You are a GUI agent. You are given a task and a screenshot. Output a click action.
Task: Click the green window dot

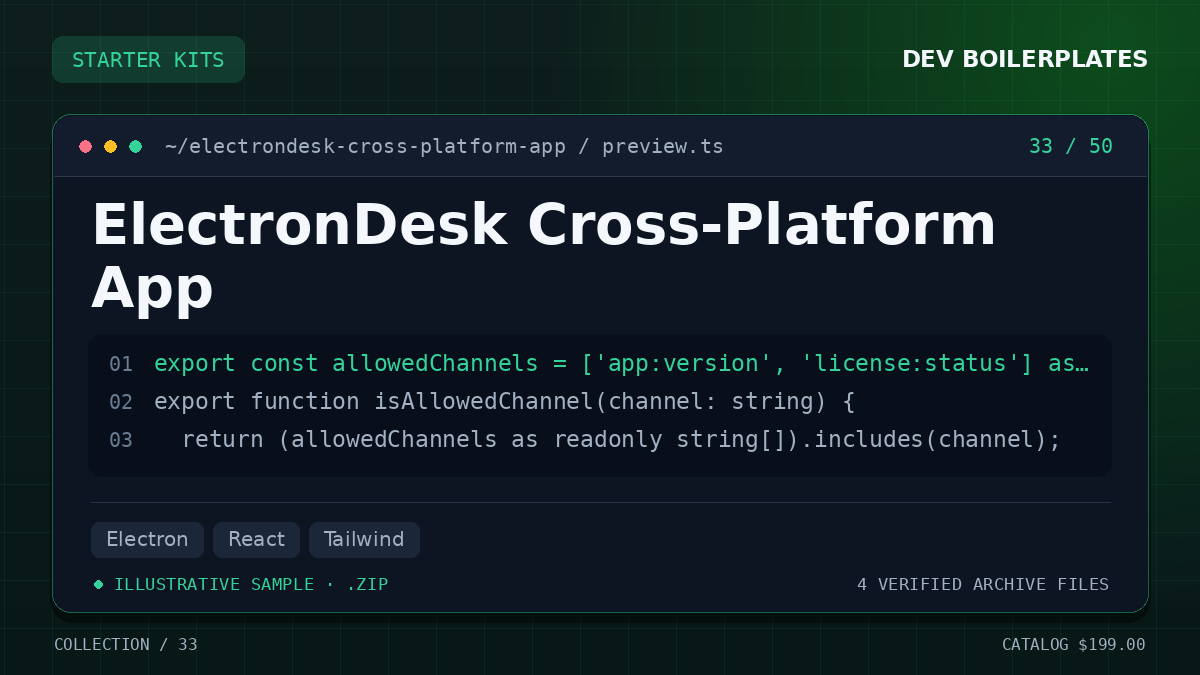pyautogui.click(x=136, y=147)
